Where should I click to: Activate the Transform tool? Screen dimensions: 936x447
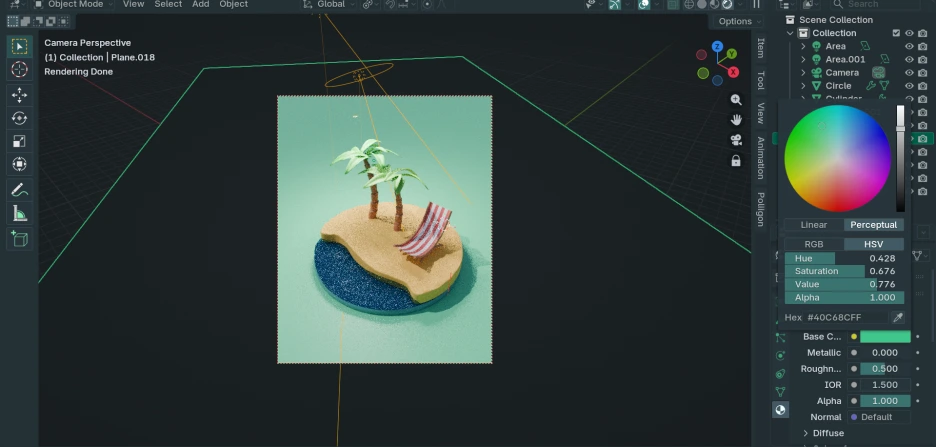(x=20, y=164)
